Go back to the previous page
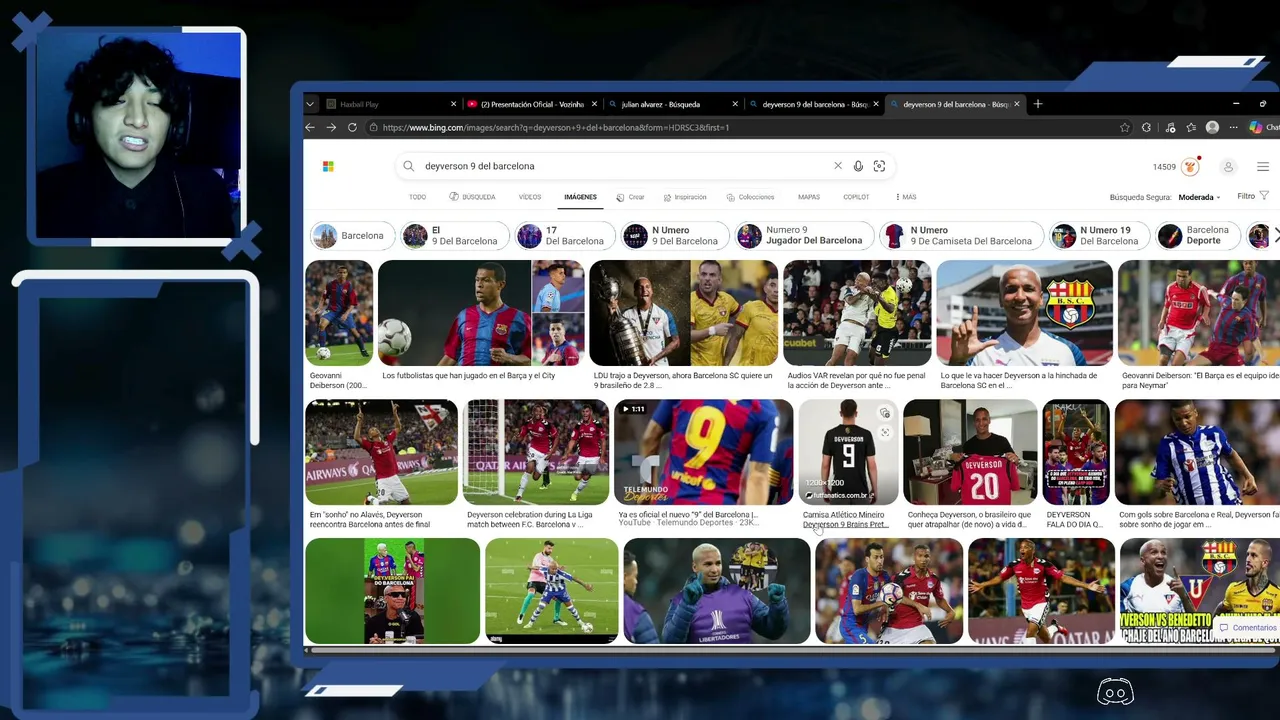 (x=310, y=127)
